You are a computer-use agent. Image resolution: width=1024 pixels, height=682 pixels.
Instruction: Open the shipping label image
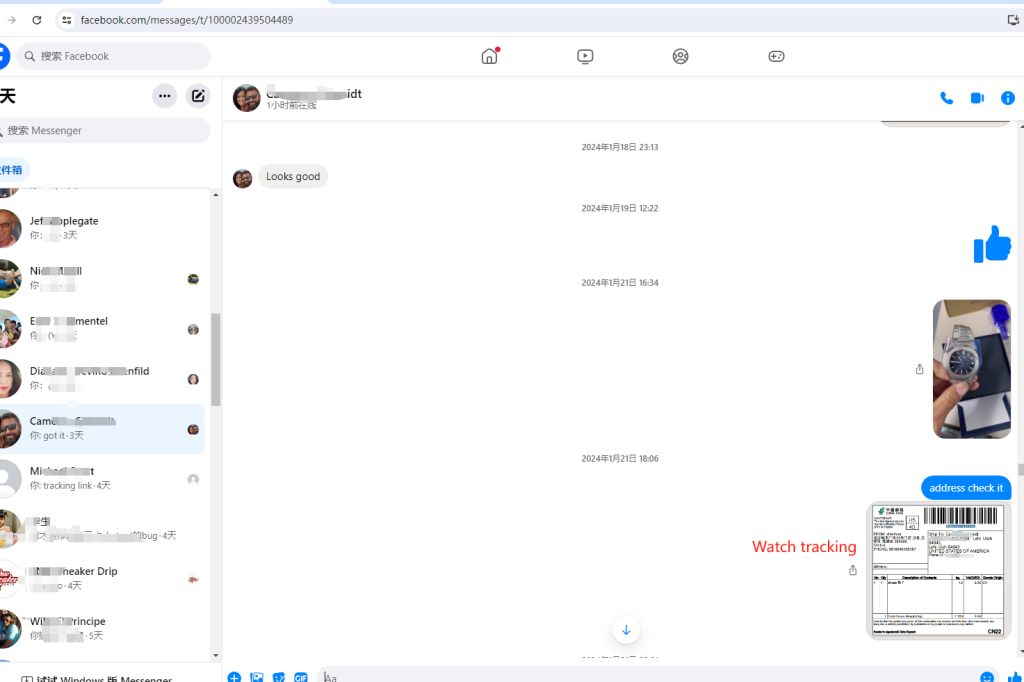938,570
